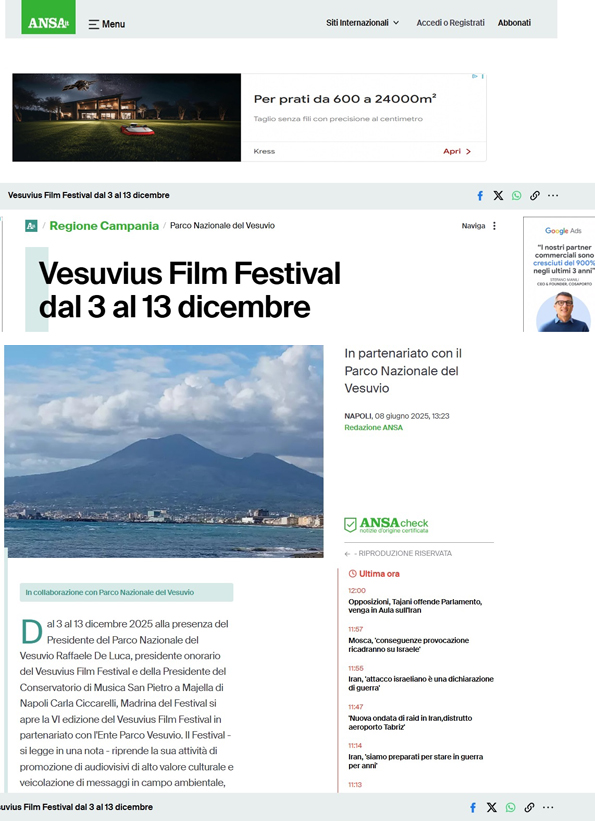Open more share options in top bar

553,196
